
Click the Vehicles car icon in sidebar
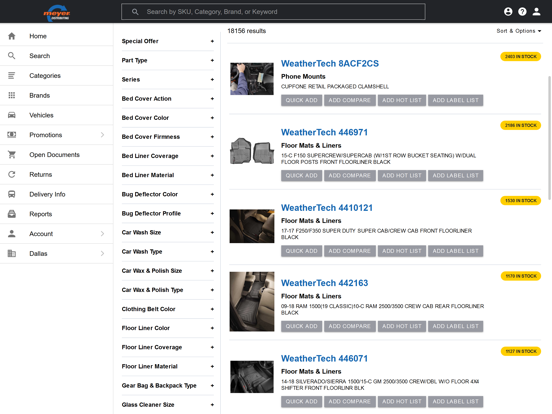coord(12,115)
